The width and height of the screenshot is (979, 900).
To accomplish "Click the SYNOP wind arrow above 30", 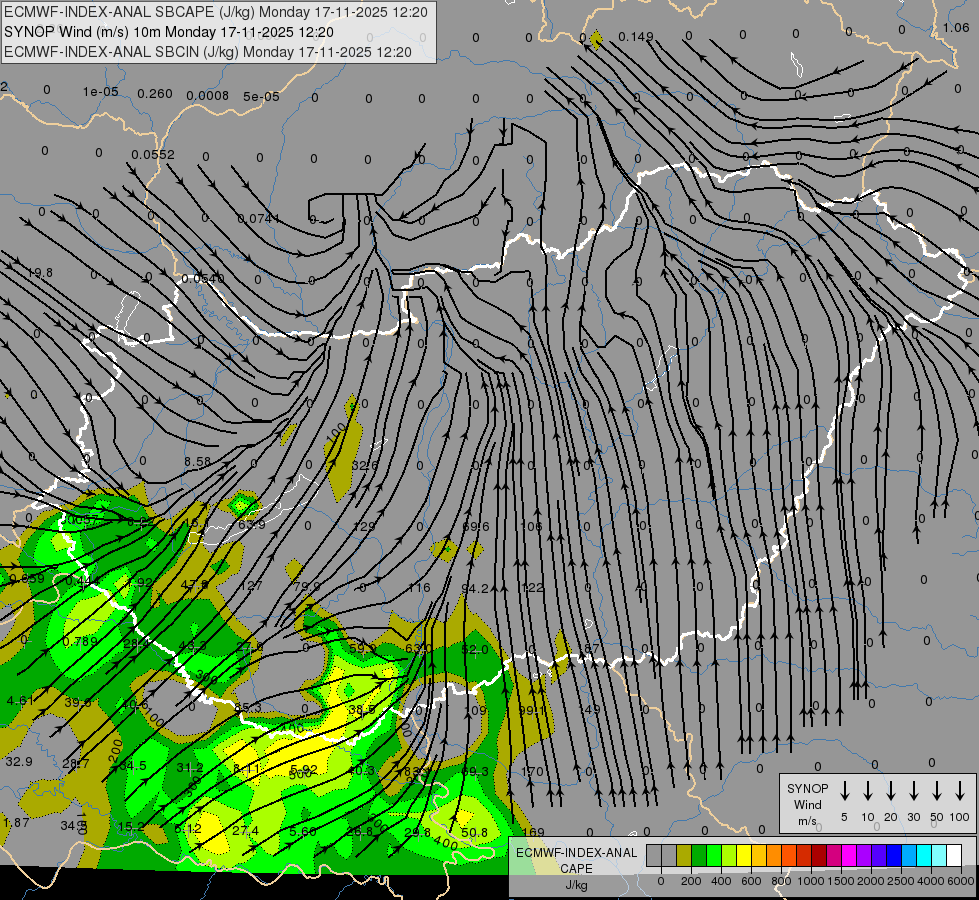I will pyautogui.click(x=913, y=791).
